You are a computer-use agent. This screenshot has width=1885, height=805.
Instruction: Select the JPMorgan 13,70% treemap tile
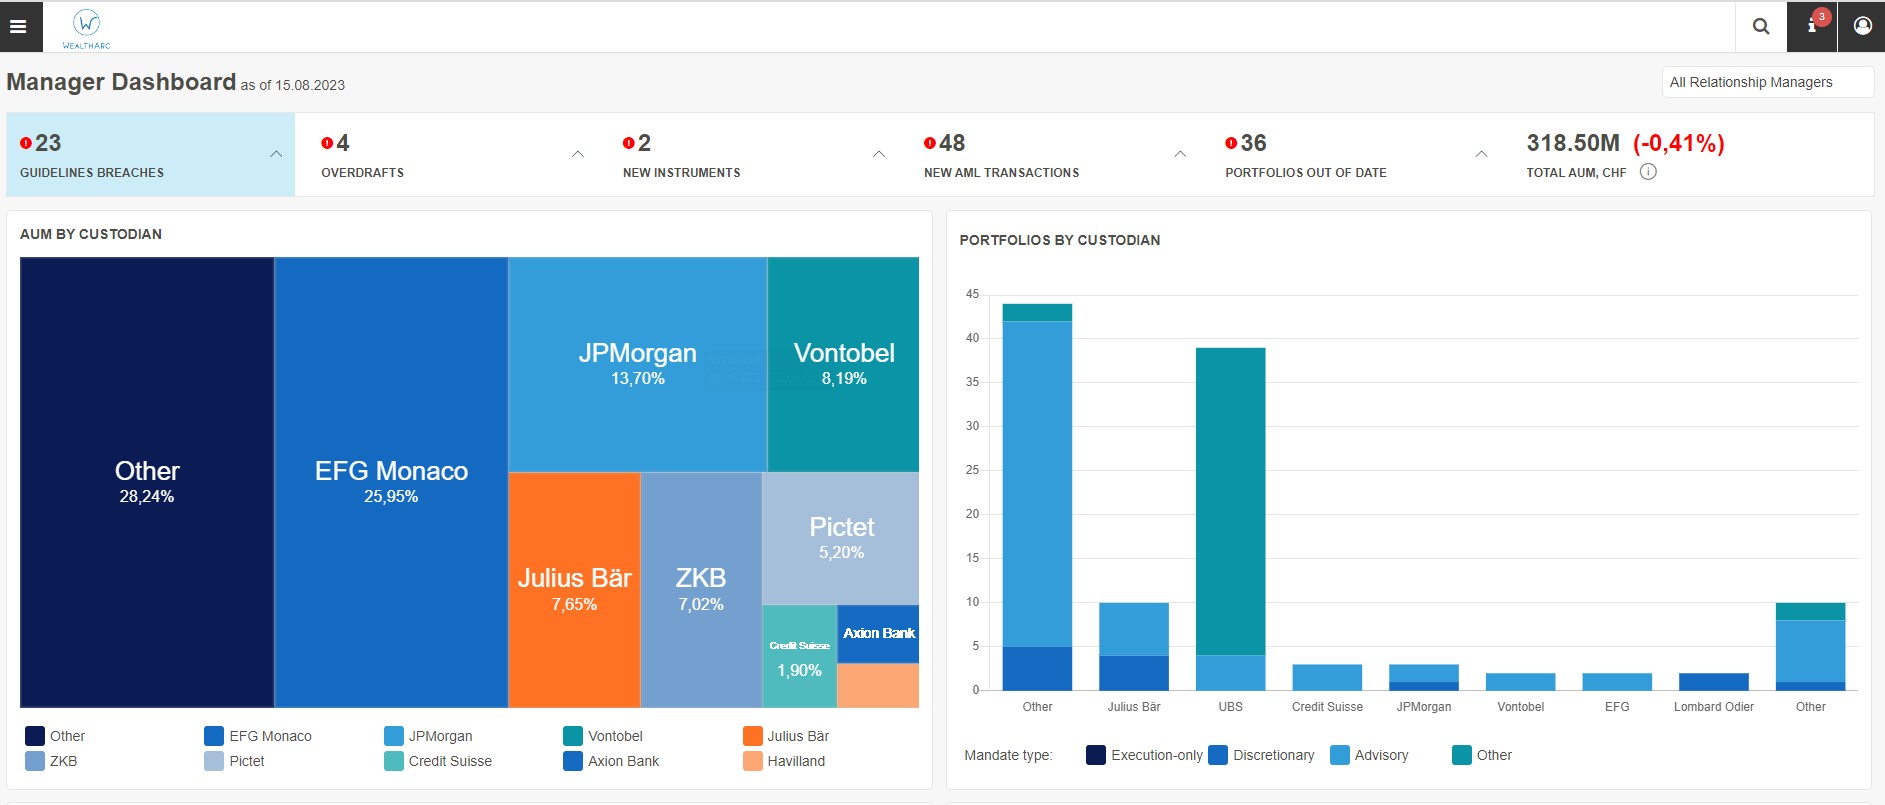click(638, 364)
